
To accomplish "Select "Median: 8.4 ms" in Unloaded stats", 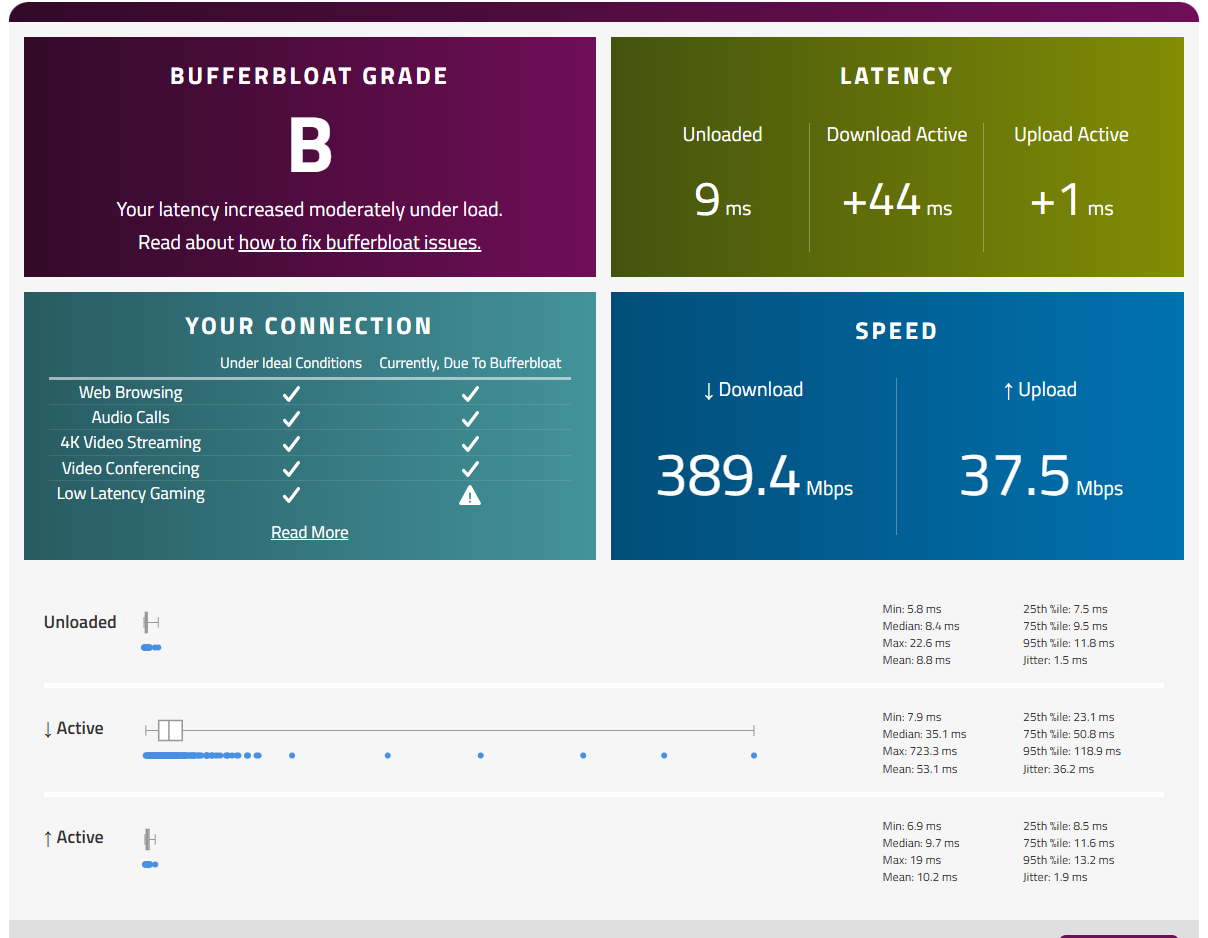I will pyautogui.click(x=921, y=626).
